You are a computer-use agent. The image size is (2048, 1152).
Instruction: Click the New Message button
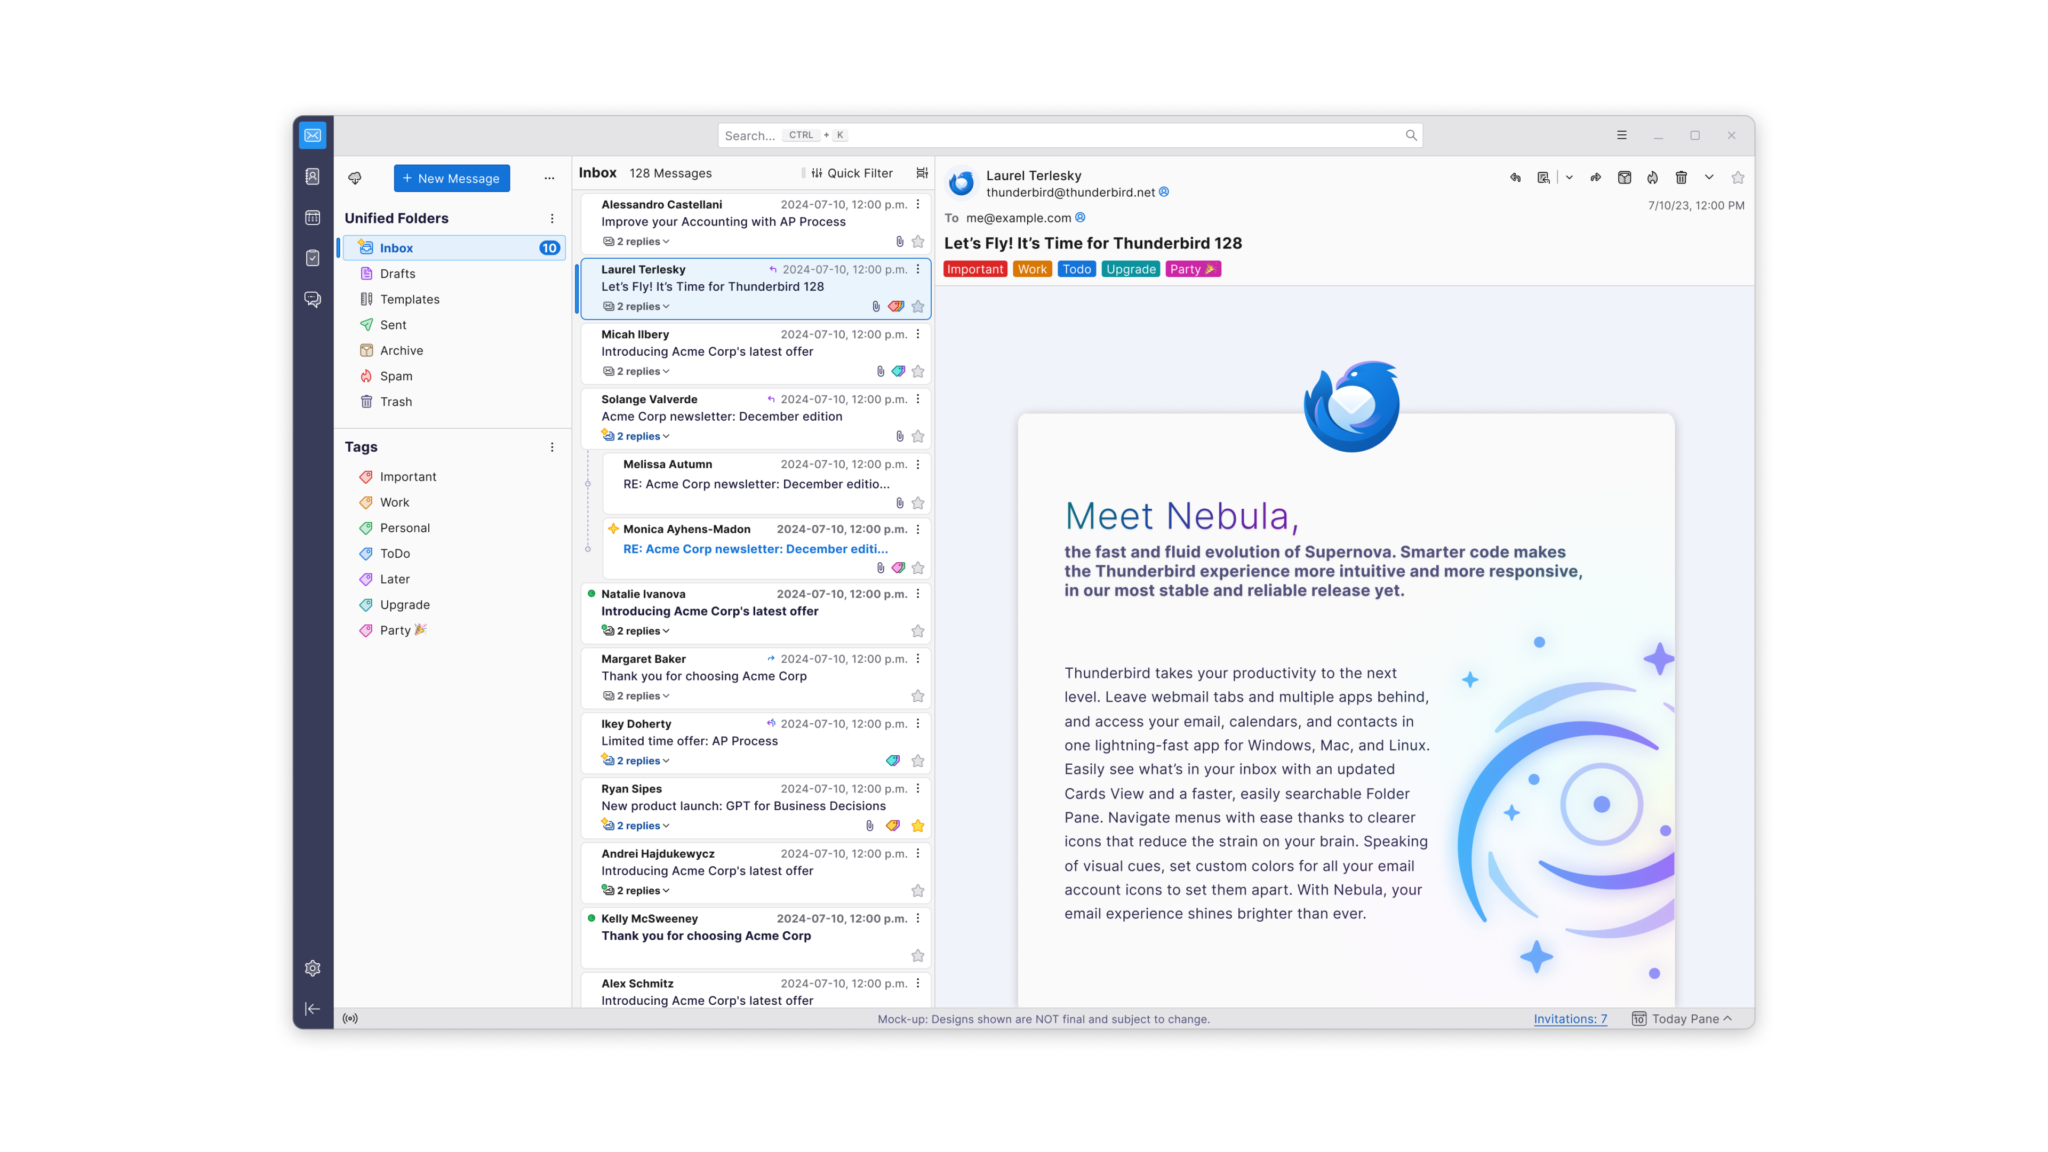click(x=451, y=178)
